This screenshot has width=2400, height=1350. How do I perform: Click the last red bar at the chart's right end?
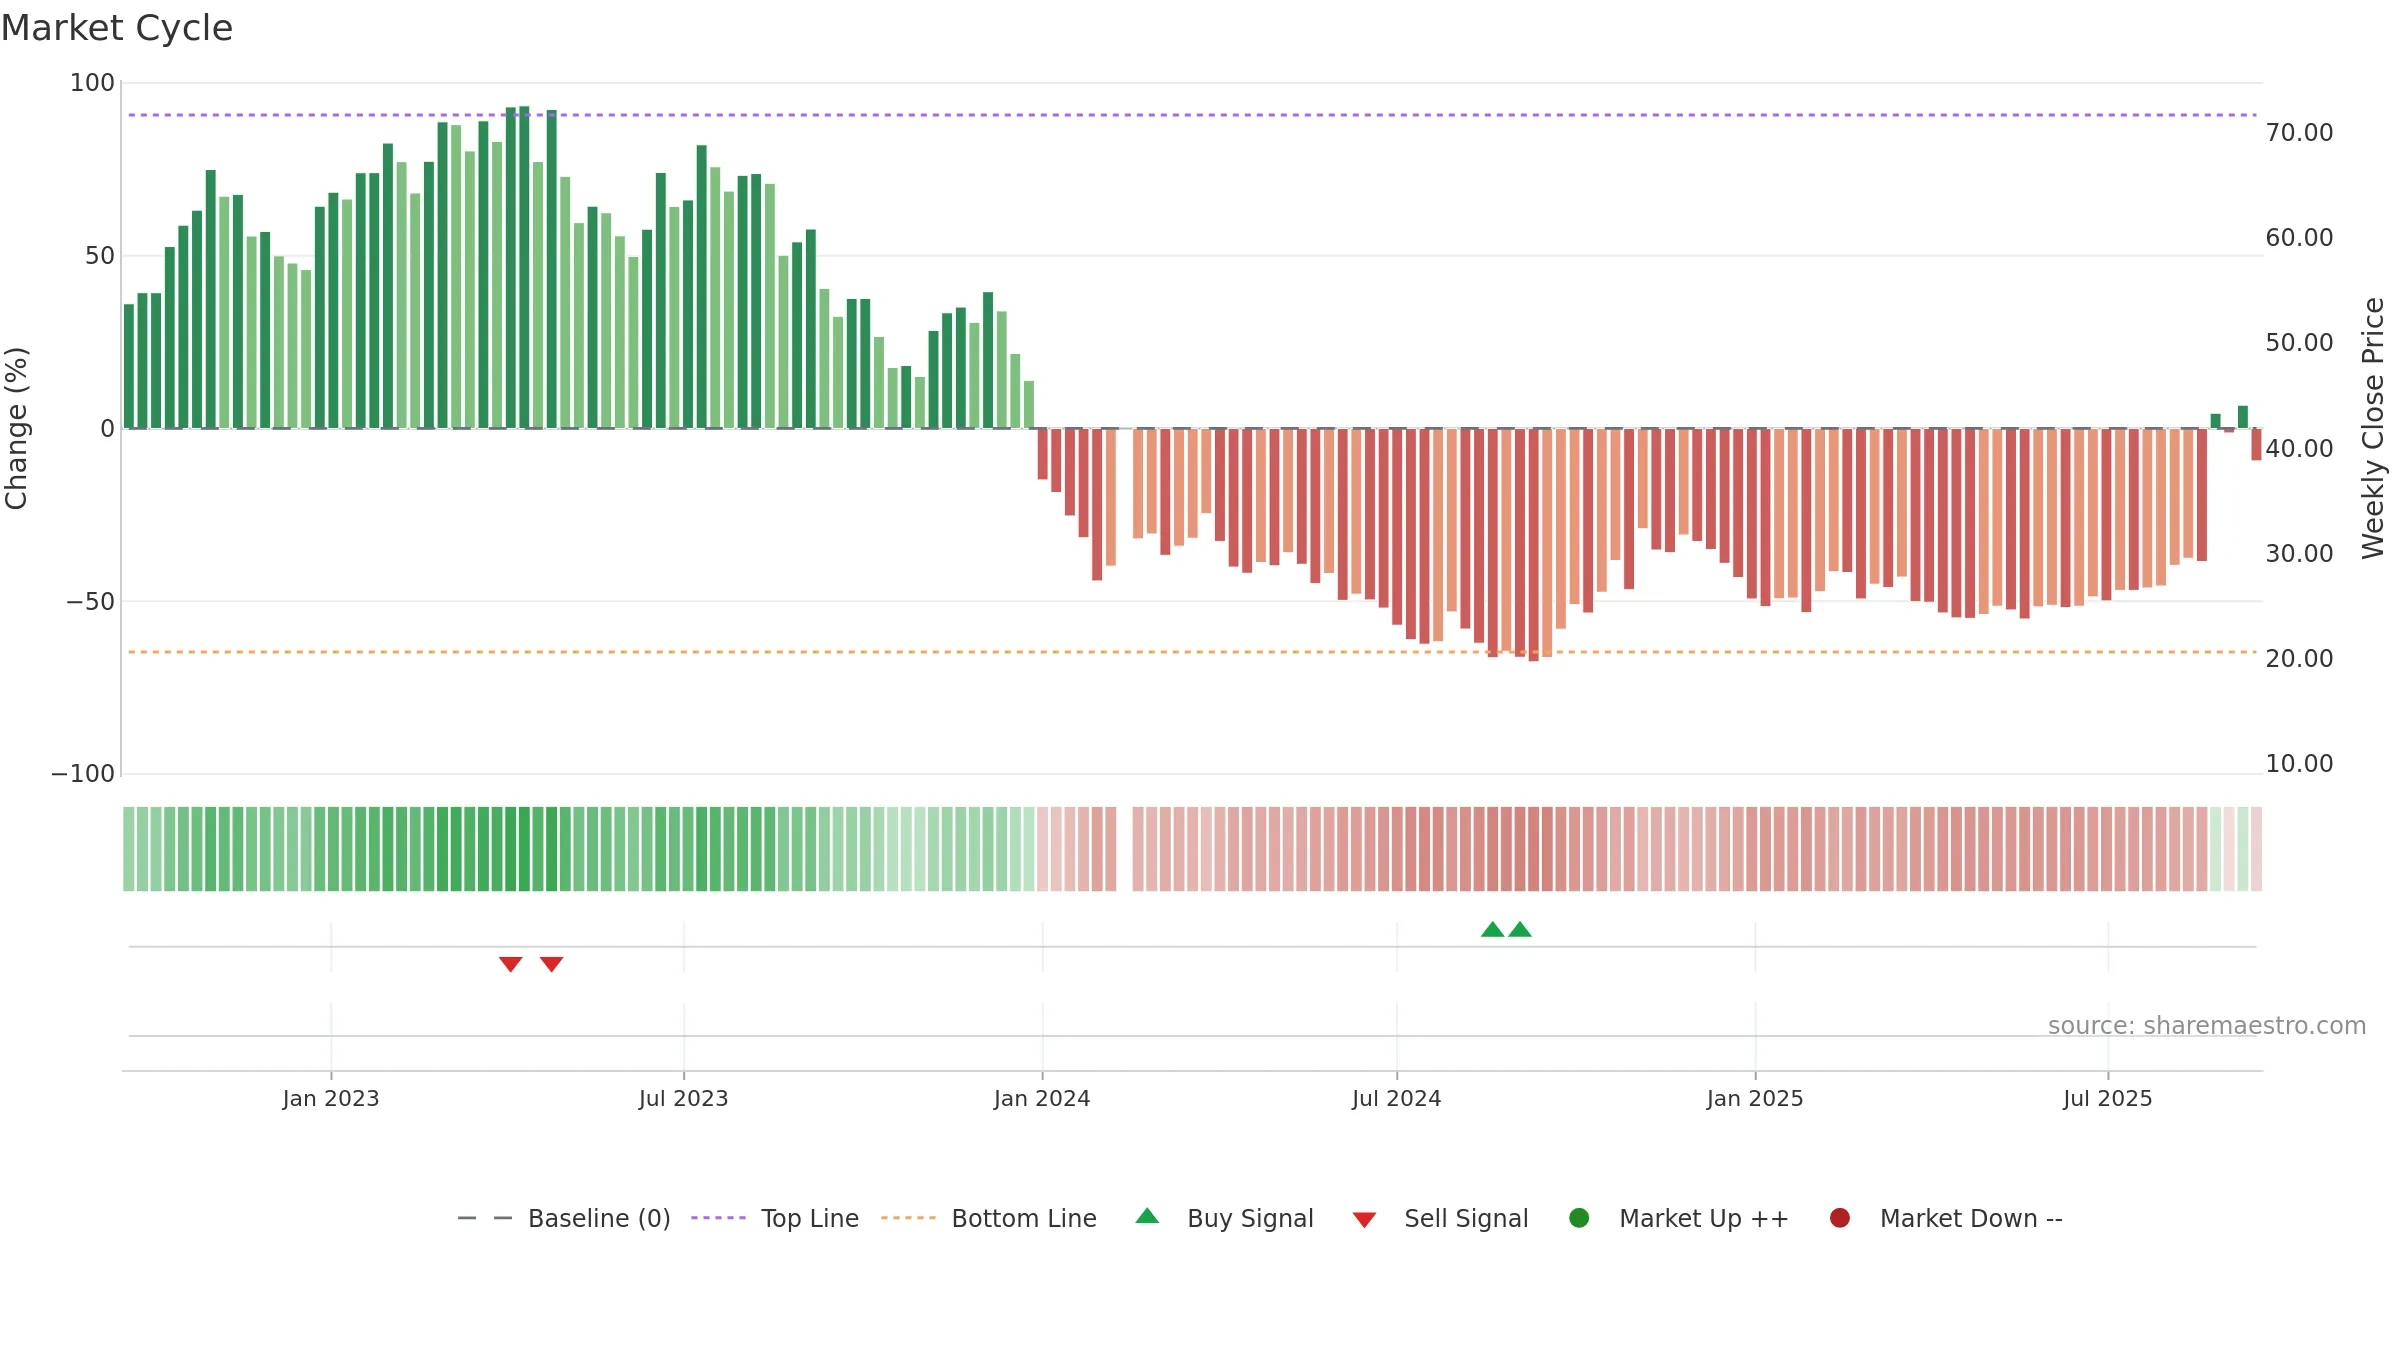click(2256, 444)
